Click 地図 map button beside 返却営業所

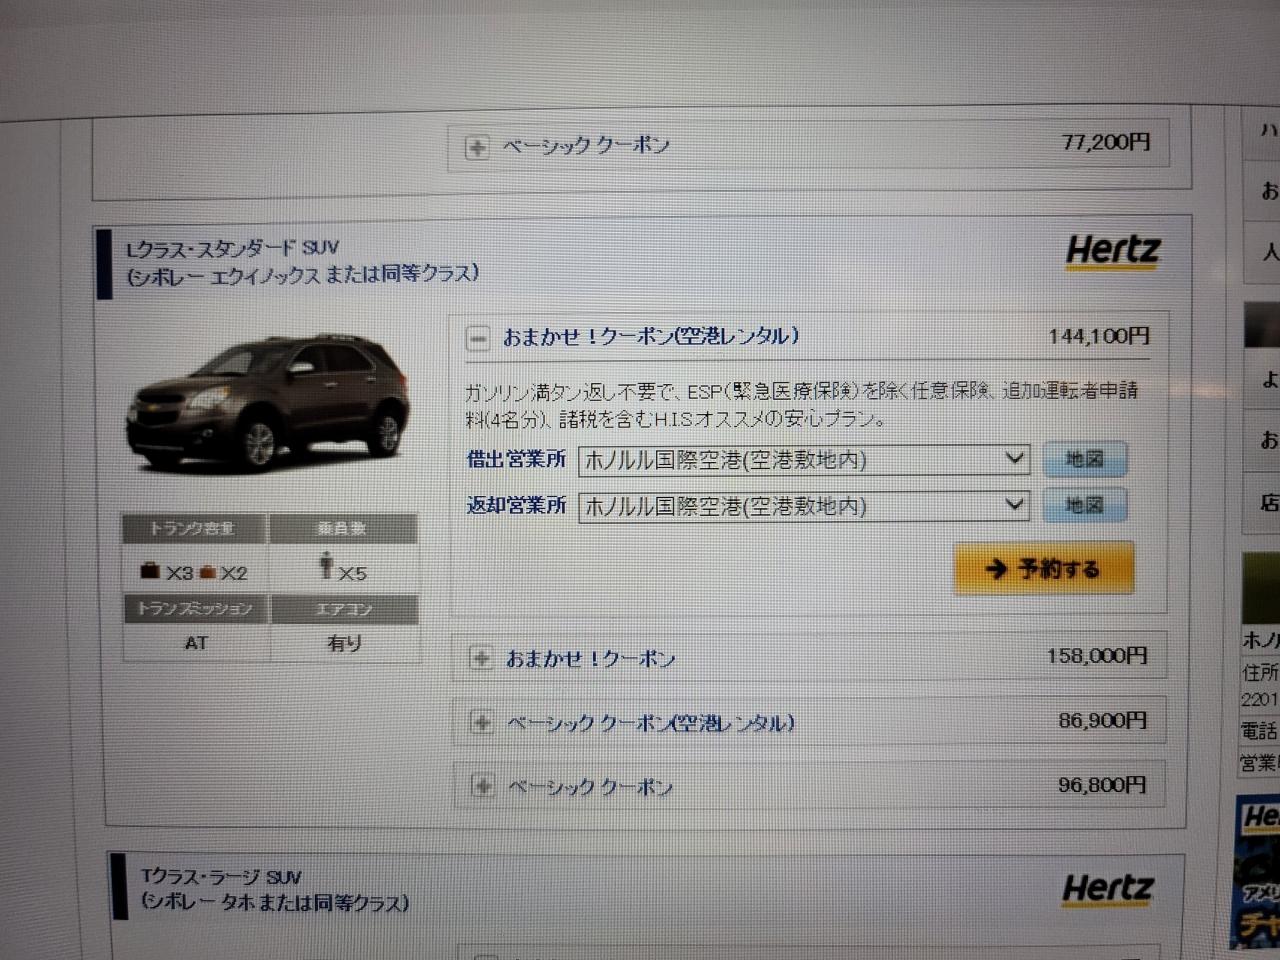pyautogui.click(x=1084, y=505)
